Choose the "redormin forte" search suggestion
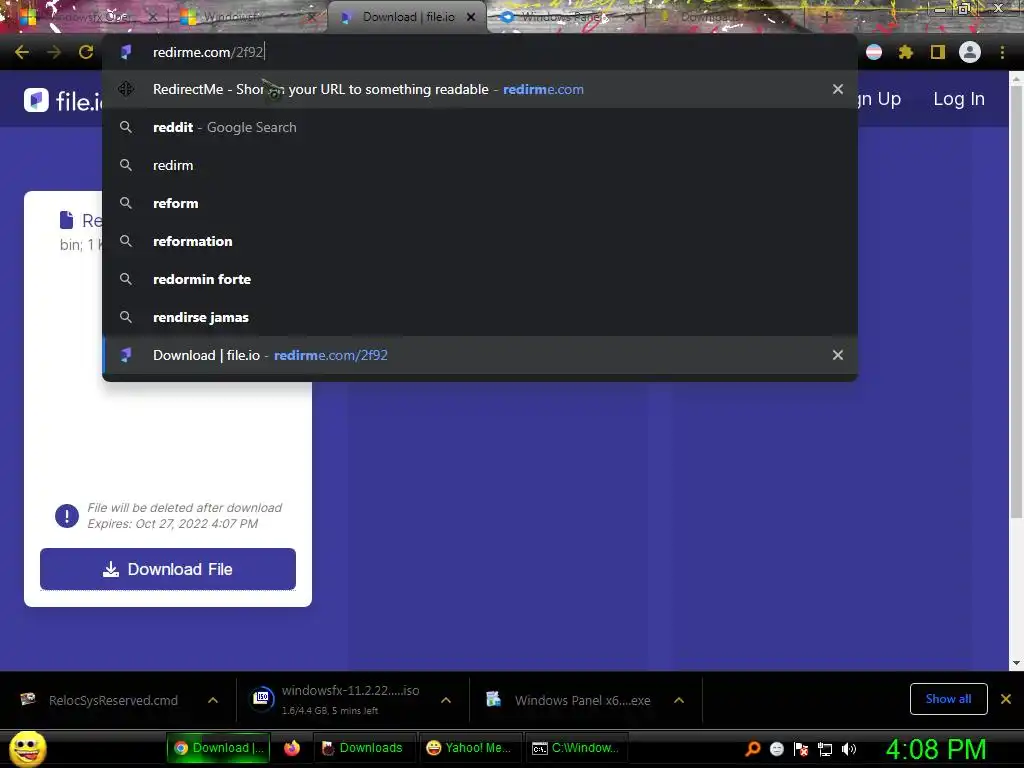Screen dimensions: 1024x768 [479, 279]
